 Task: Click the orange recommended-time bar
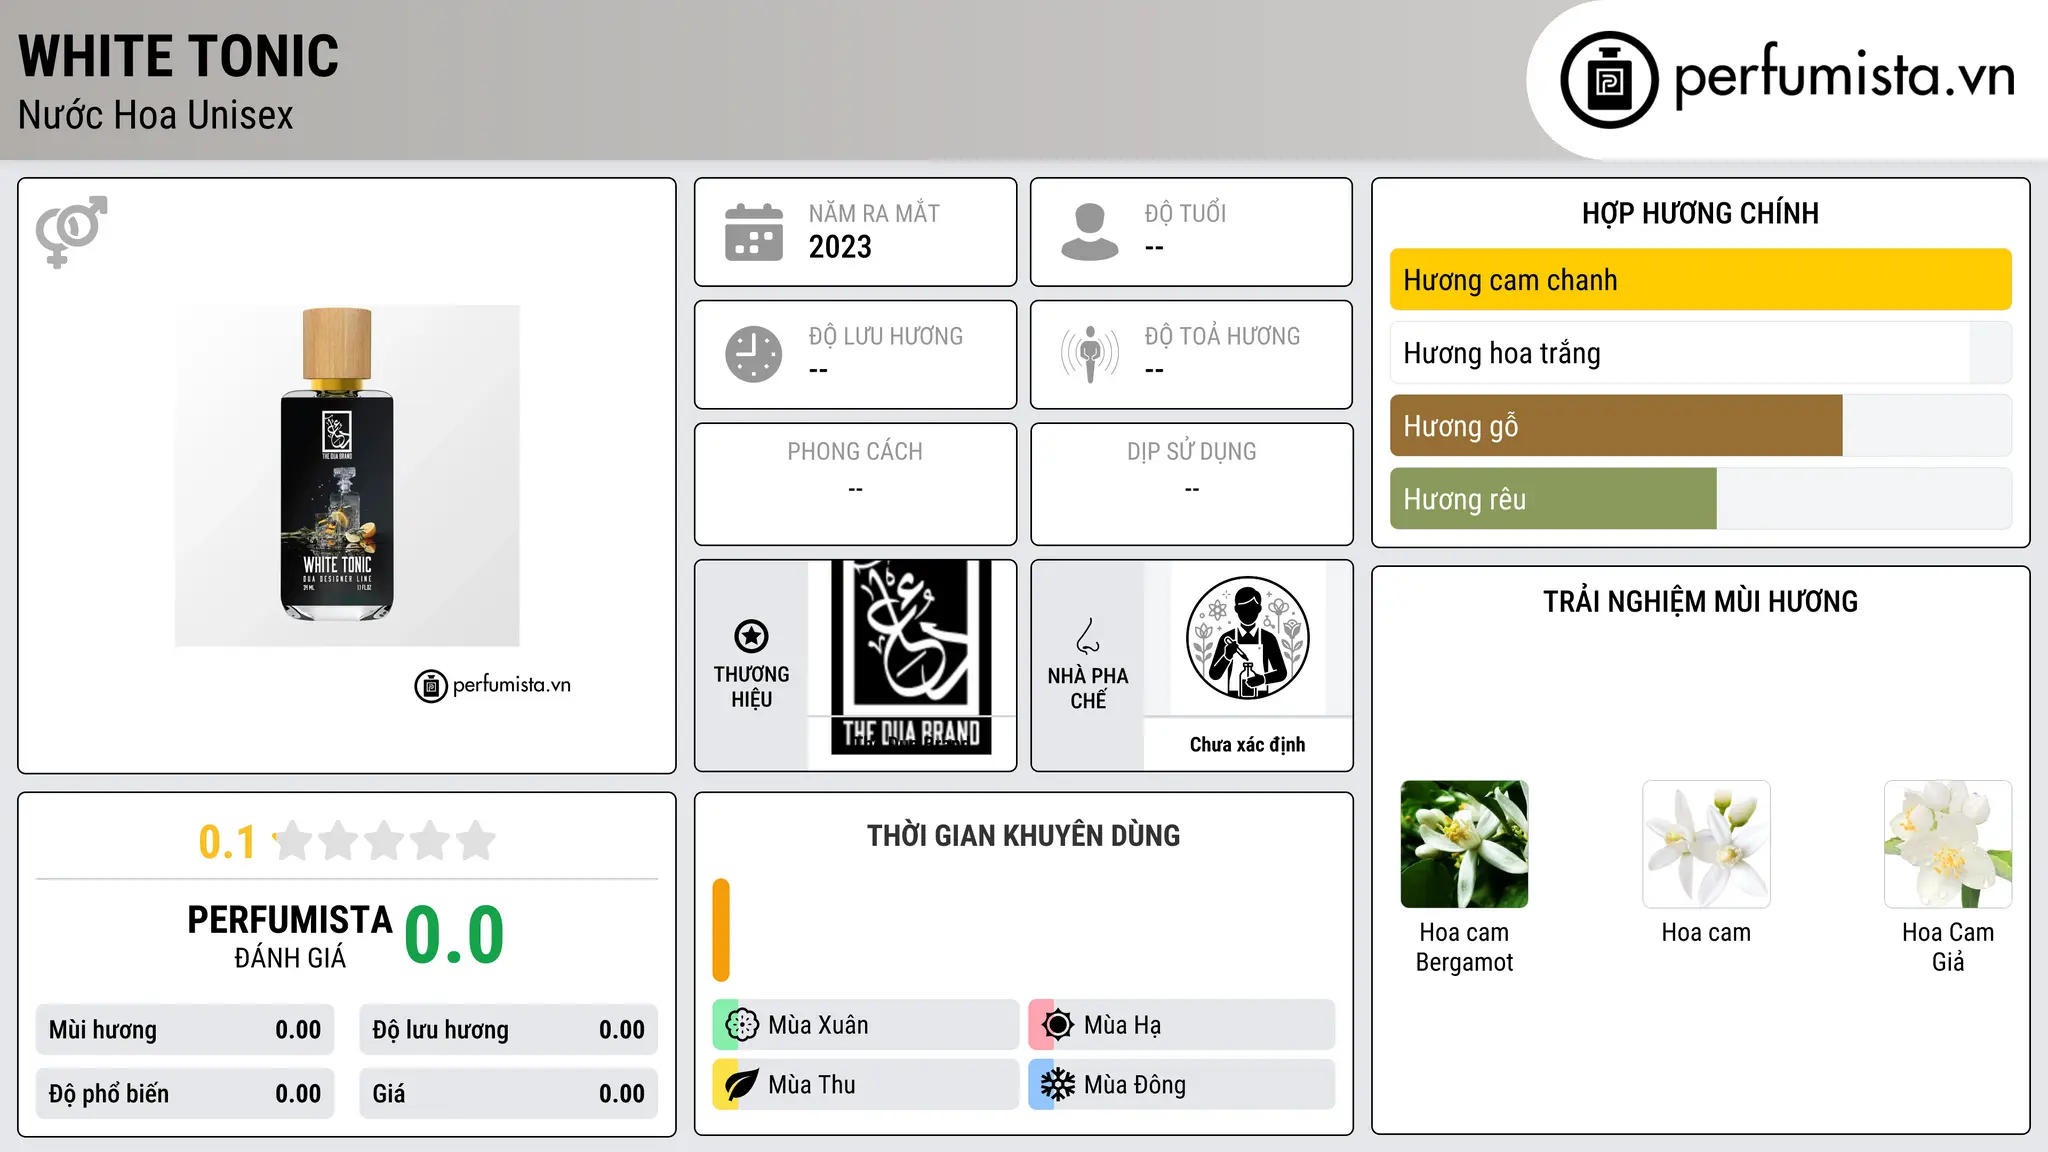click(721, 930)
